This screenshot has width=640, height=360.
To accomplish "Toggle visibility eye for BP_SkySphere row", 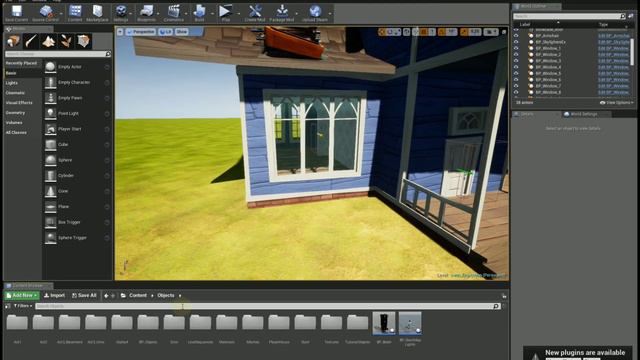I will click(x=516, y=42).
